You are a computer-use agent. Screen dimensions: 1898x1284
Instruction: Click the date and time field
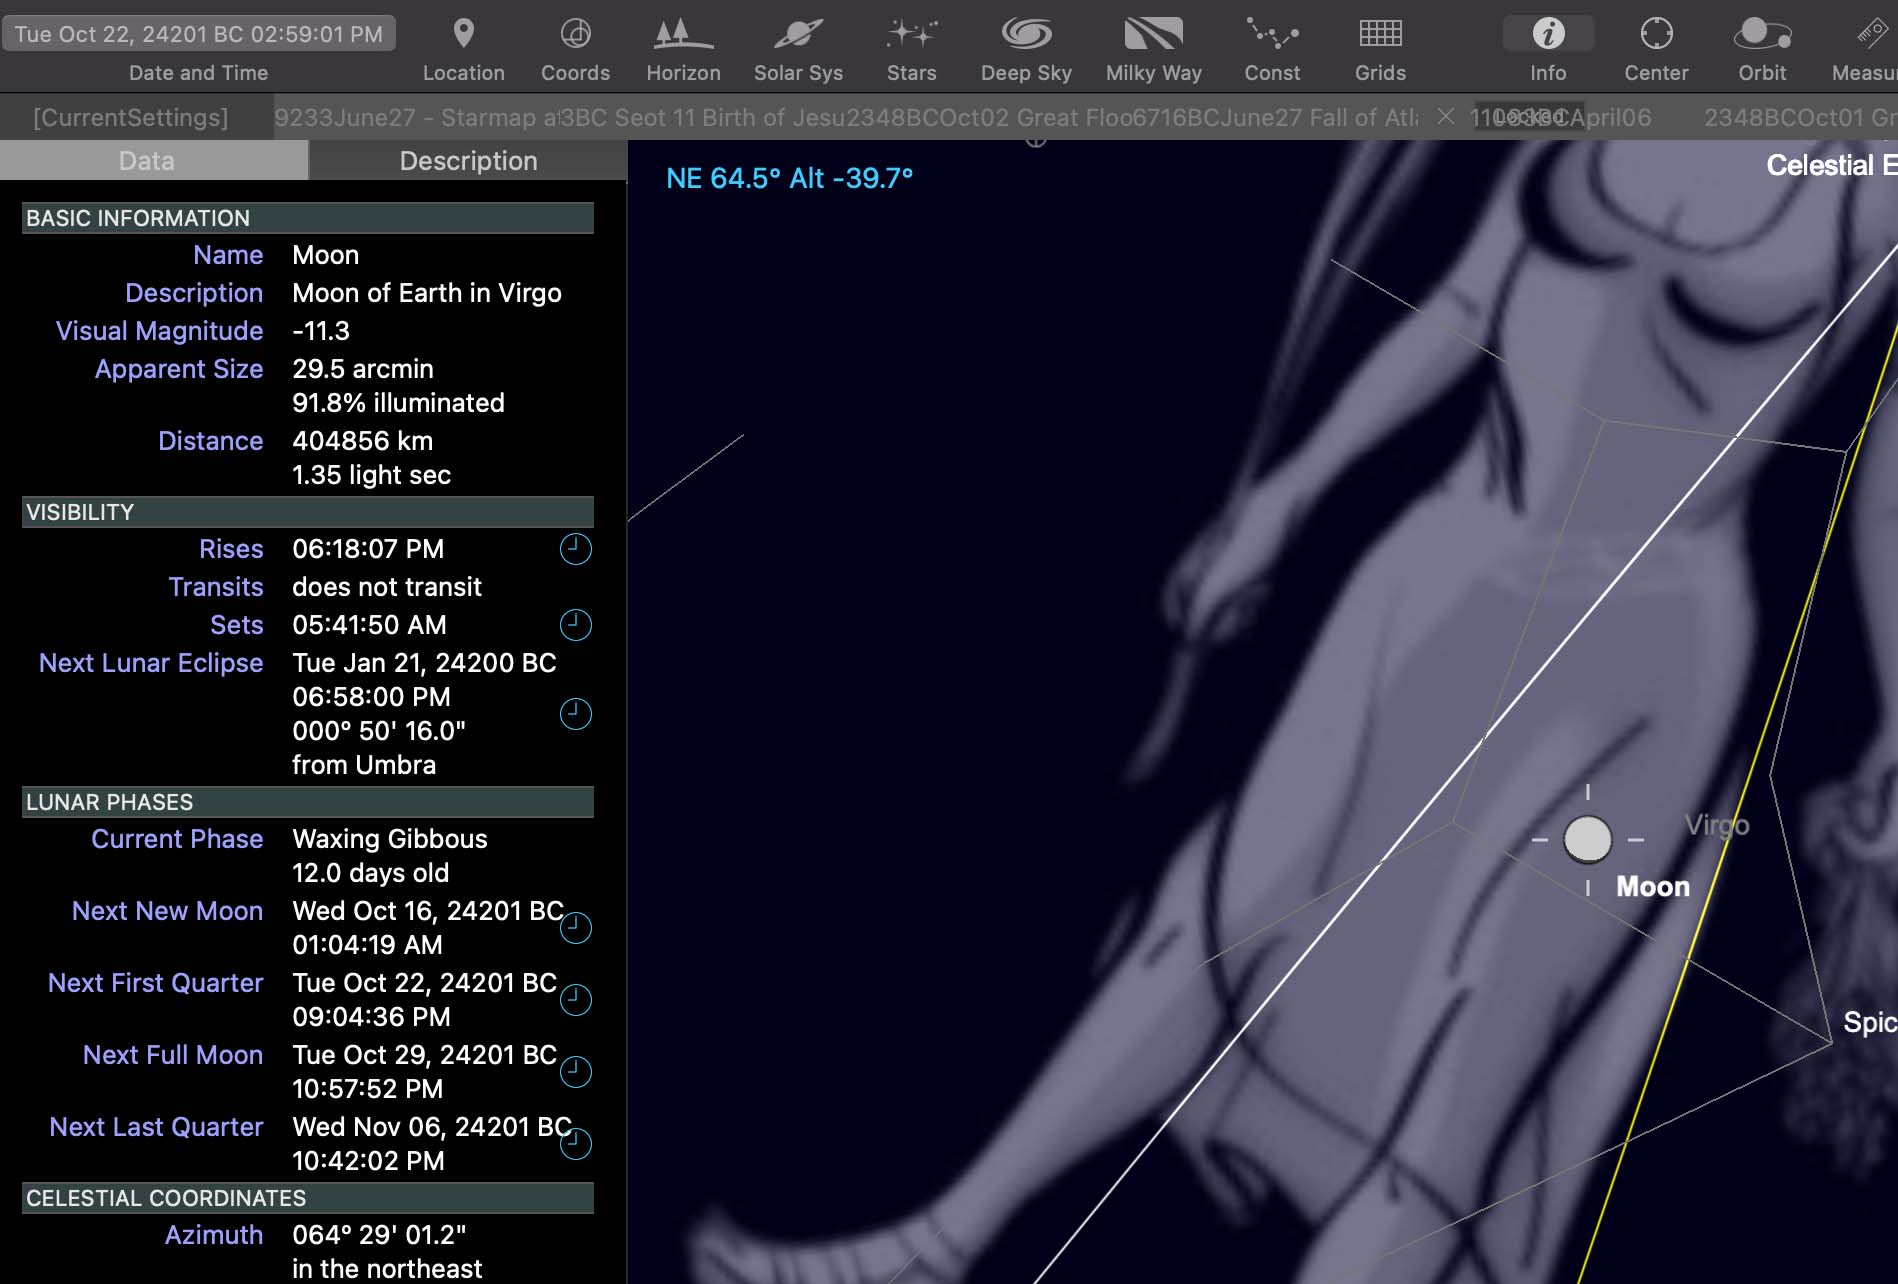199,34
